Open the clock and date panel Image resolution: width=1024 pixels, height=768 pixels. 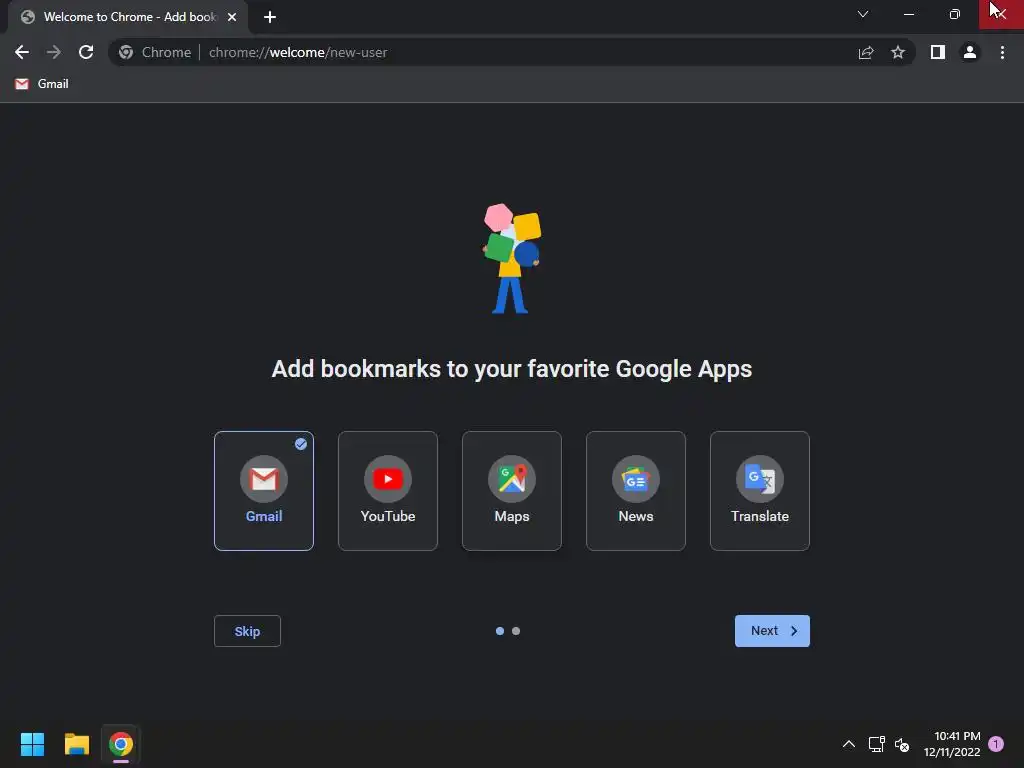[952, 744]
